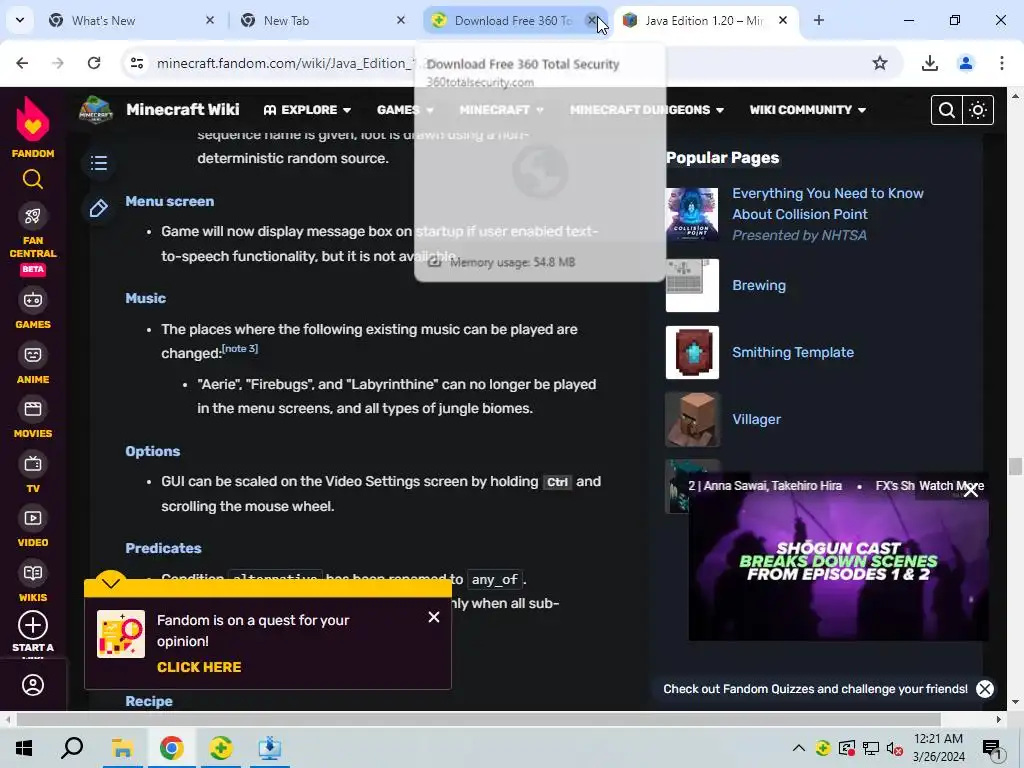Close the What's New tab
The image size is (1024, 768).
[210, 20]
